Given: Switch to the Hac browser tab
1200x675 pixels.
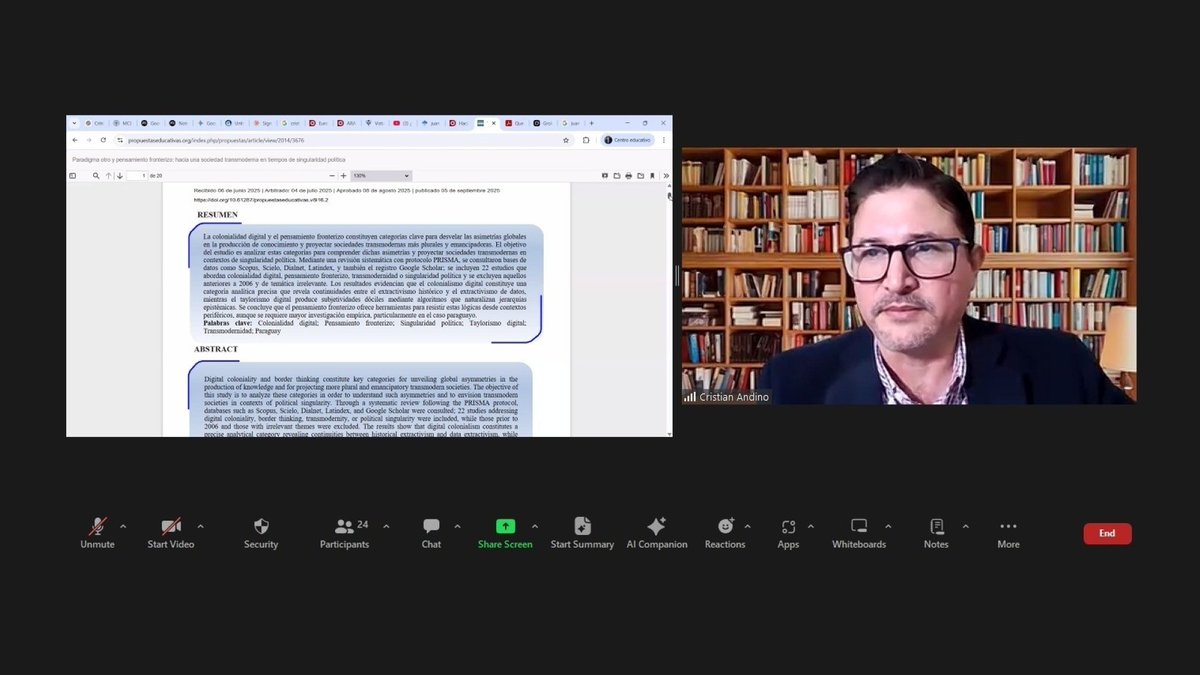Looking at the screenshot, I should [458, 123].
